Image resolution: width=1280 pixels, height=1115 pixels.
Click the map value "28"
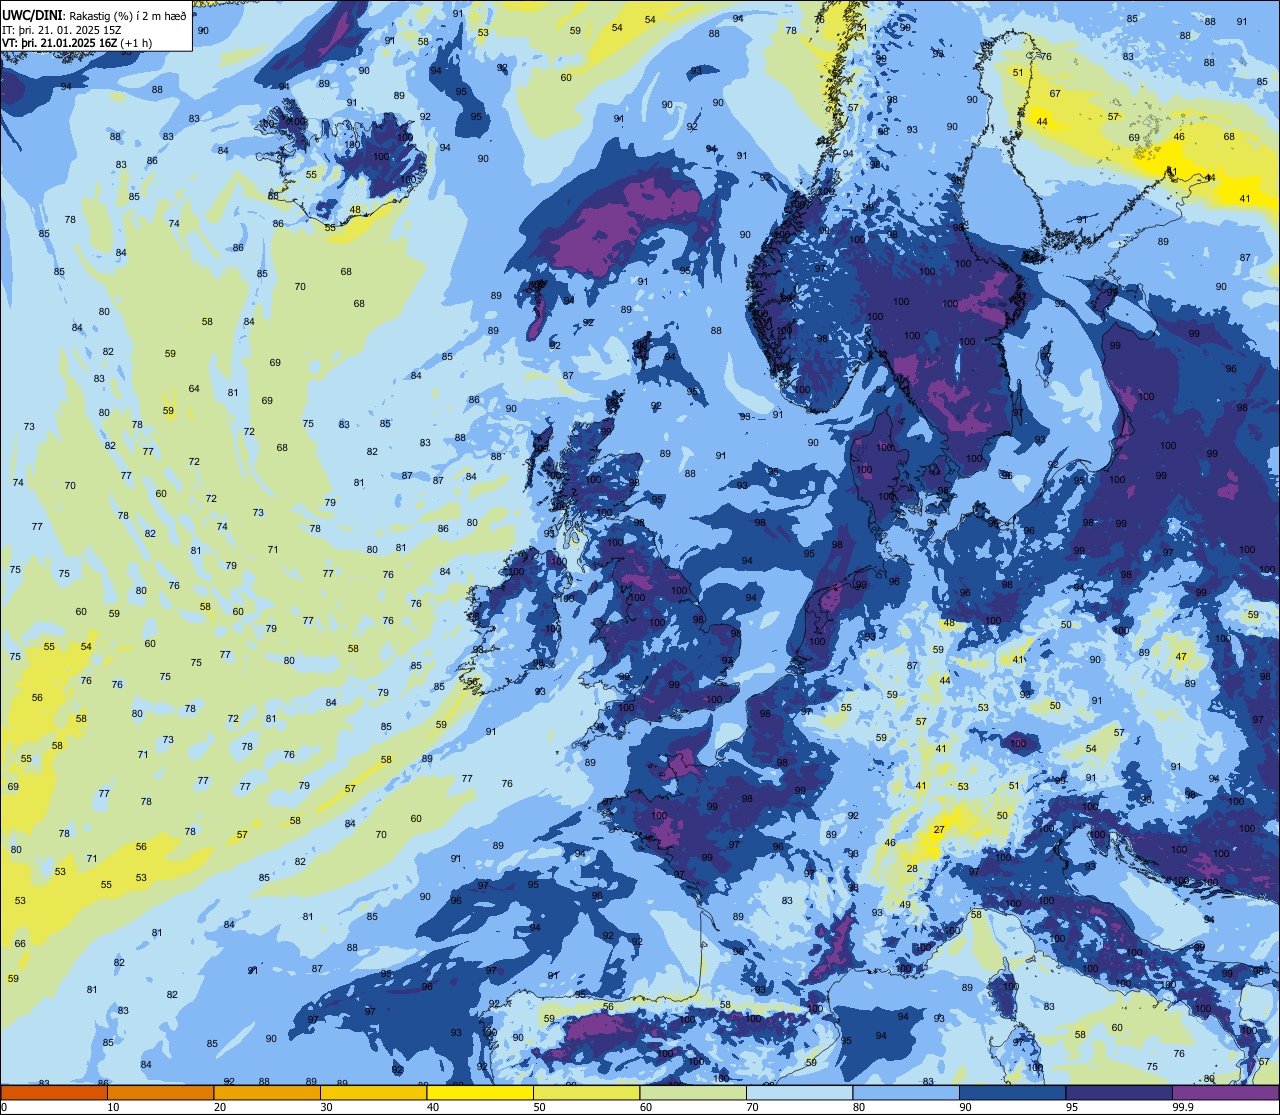tap(911, 868)
